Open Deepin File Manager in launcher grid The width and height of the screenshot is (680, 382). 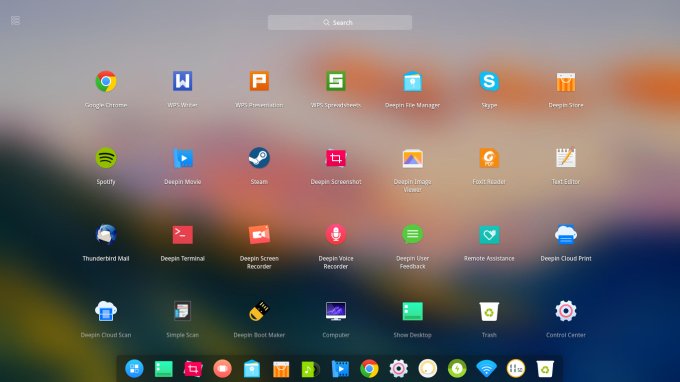412,82
